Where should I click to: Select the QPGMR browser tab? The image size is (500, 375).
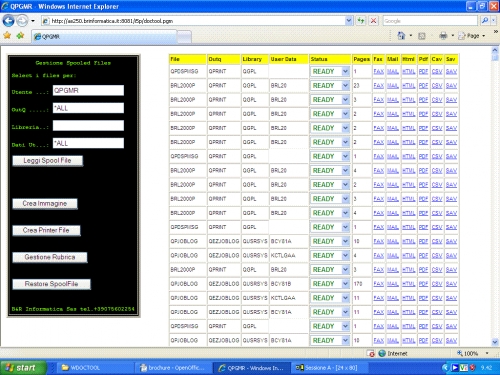point(104,37)
